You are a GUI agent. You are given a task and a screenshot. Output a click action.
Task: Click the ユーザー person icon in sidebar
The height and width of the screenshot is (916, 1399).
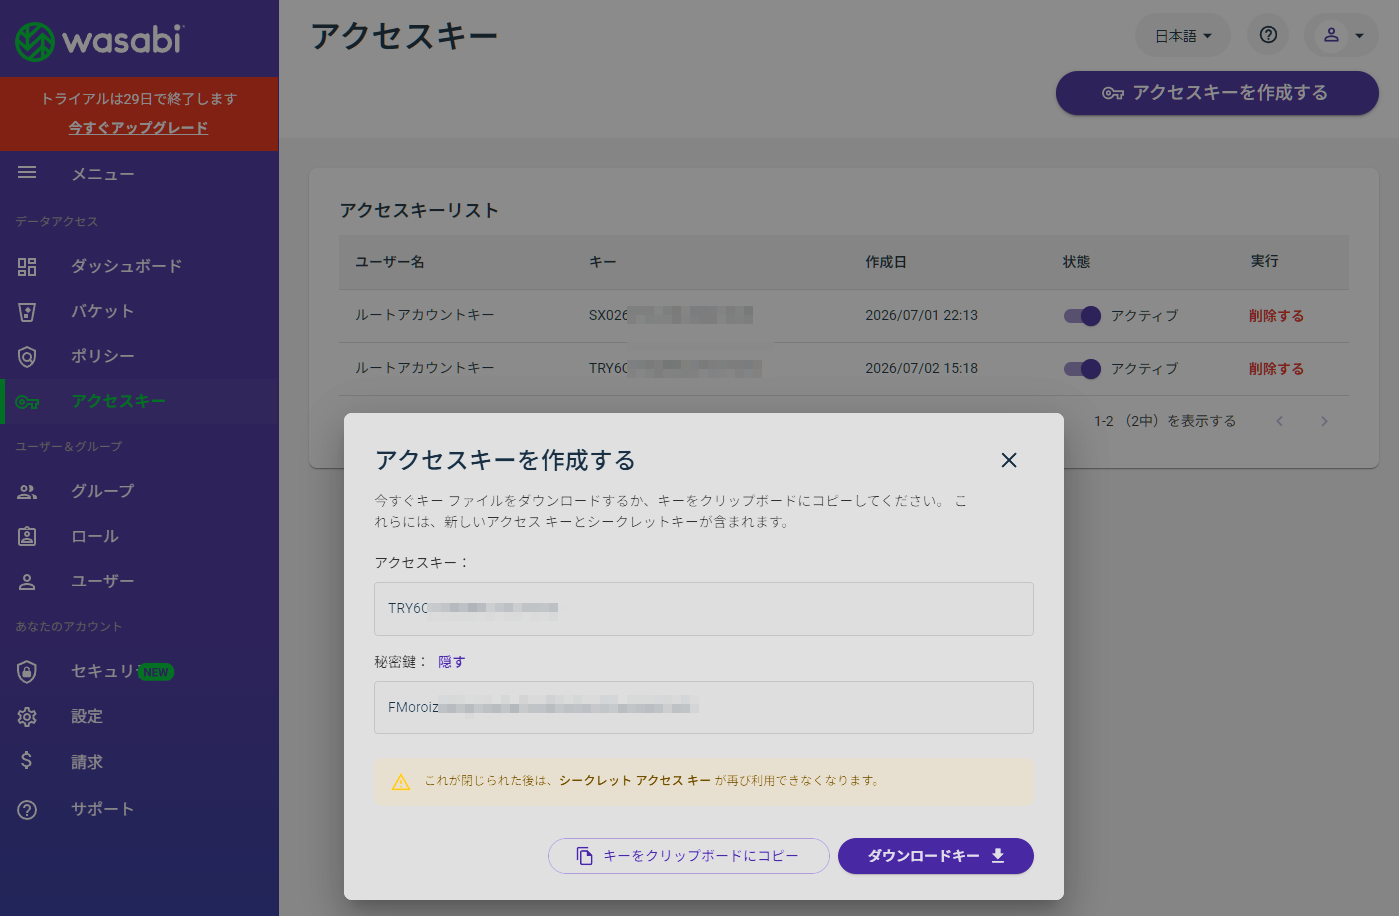pyautogui.click(x=27, y=581)
